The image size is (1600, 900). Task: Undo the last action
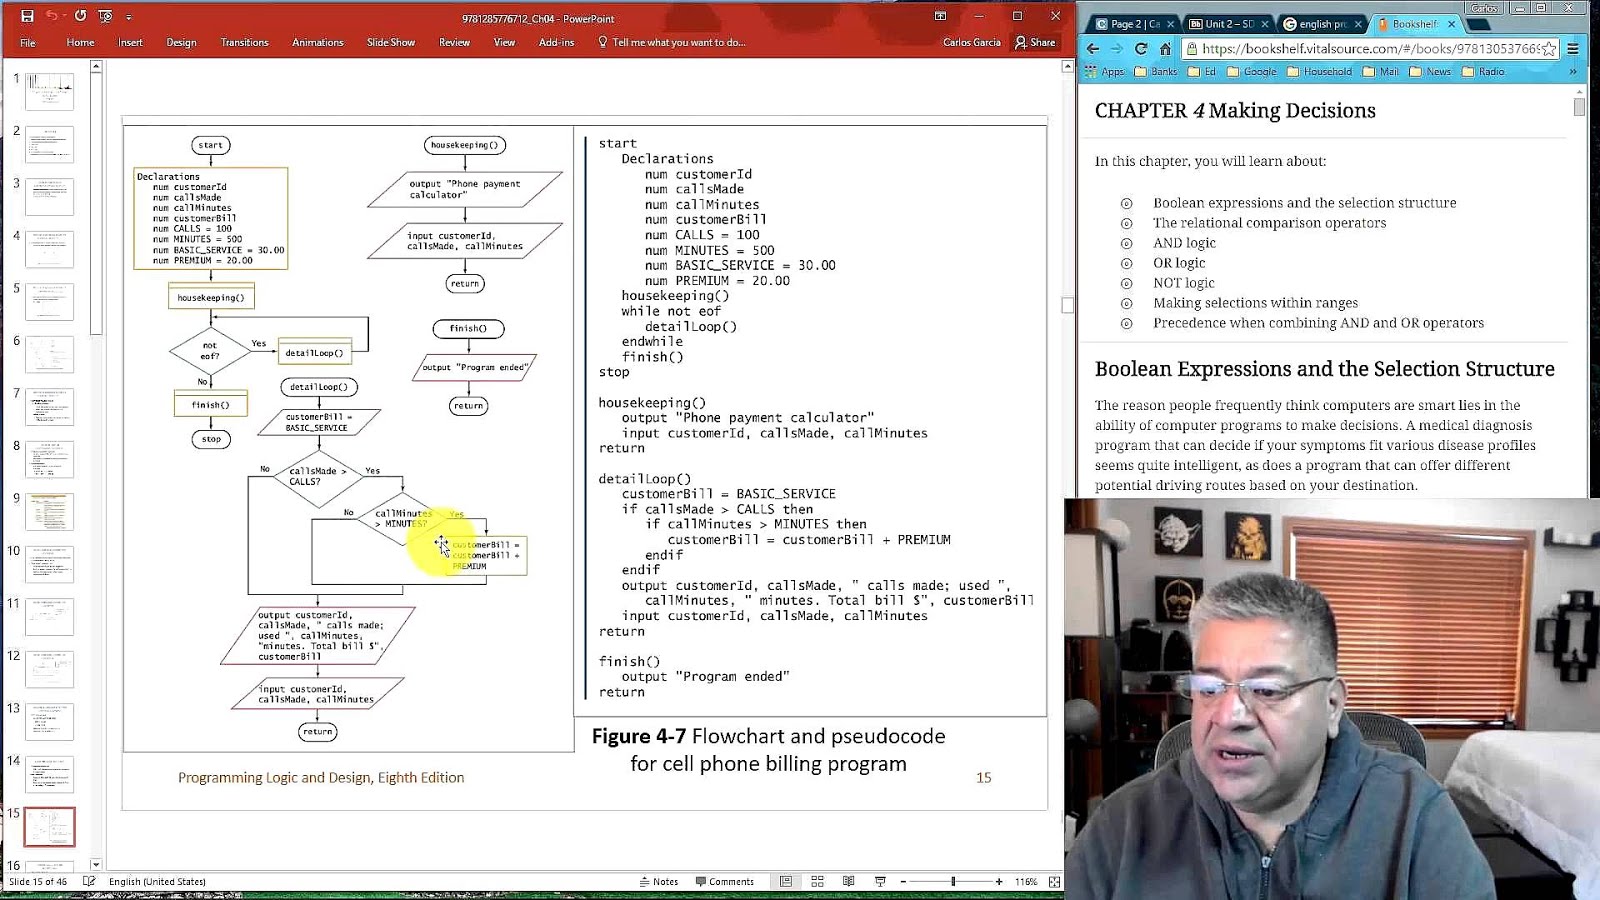tap(52, 15)
